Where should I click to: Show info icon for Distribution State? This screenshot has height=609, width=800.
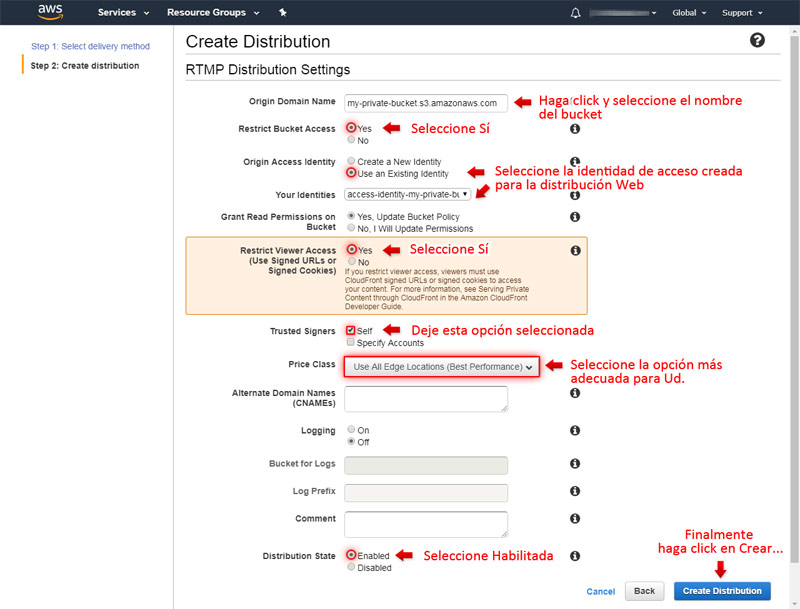click(575, 556)
